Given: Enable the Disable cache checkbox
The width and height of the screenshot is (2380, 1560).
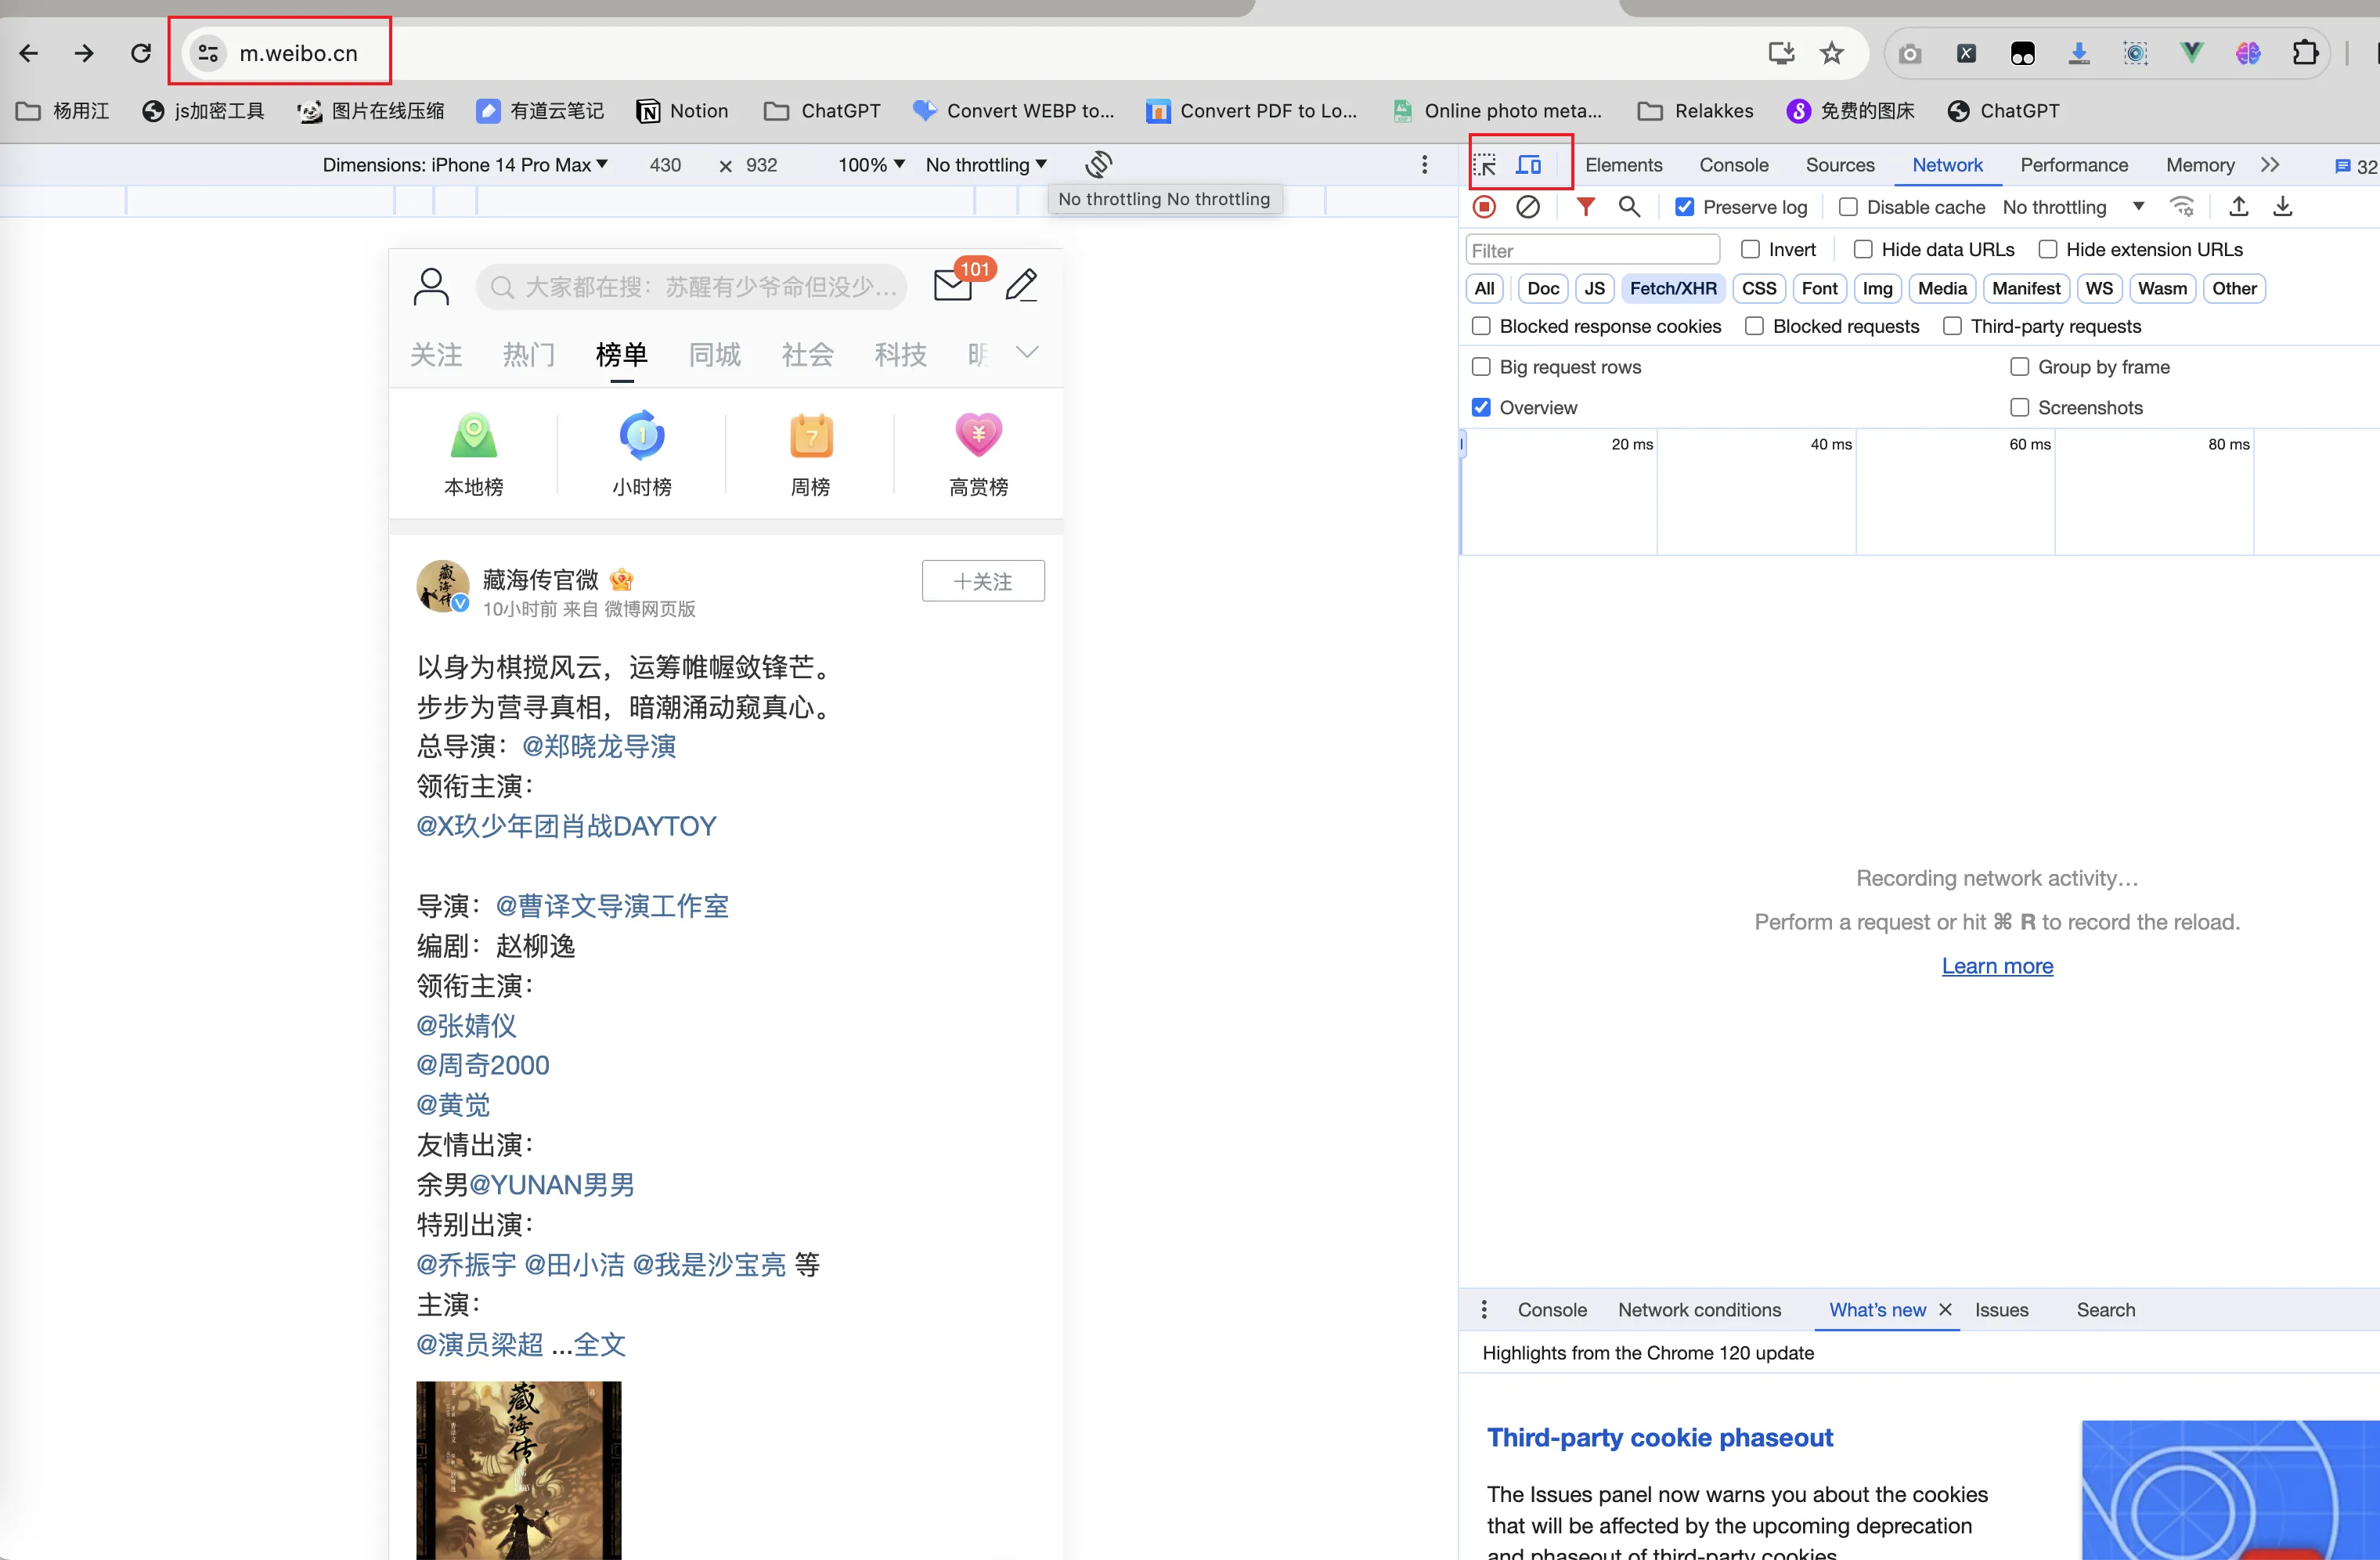Looking at the screenshot, I should 1848,207.
